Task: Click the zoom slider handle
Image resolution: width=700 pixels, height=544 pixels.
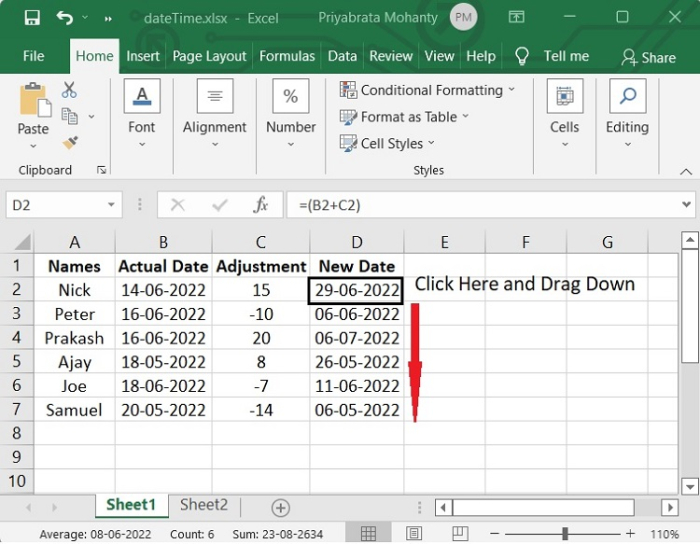Action: pyautogui.click(x=565, y=534)
